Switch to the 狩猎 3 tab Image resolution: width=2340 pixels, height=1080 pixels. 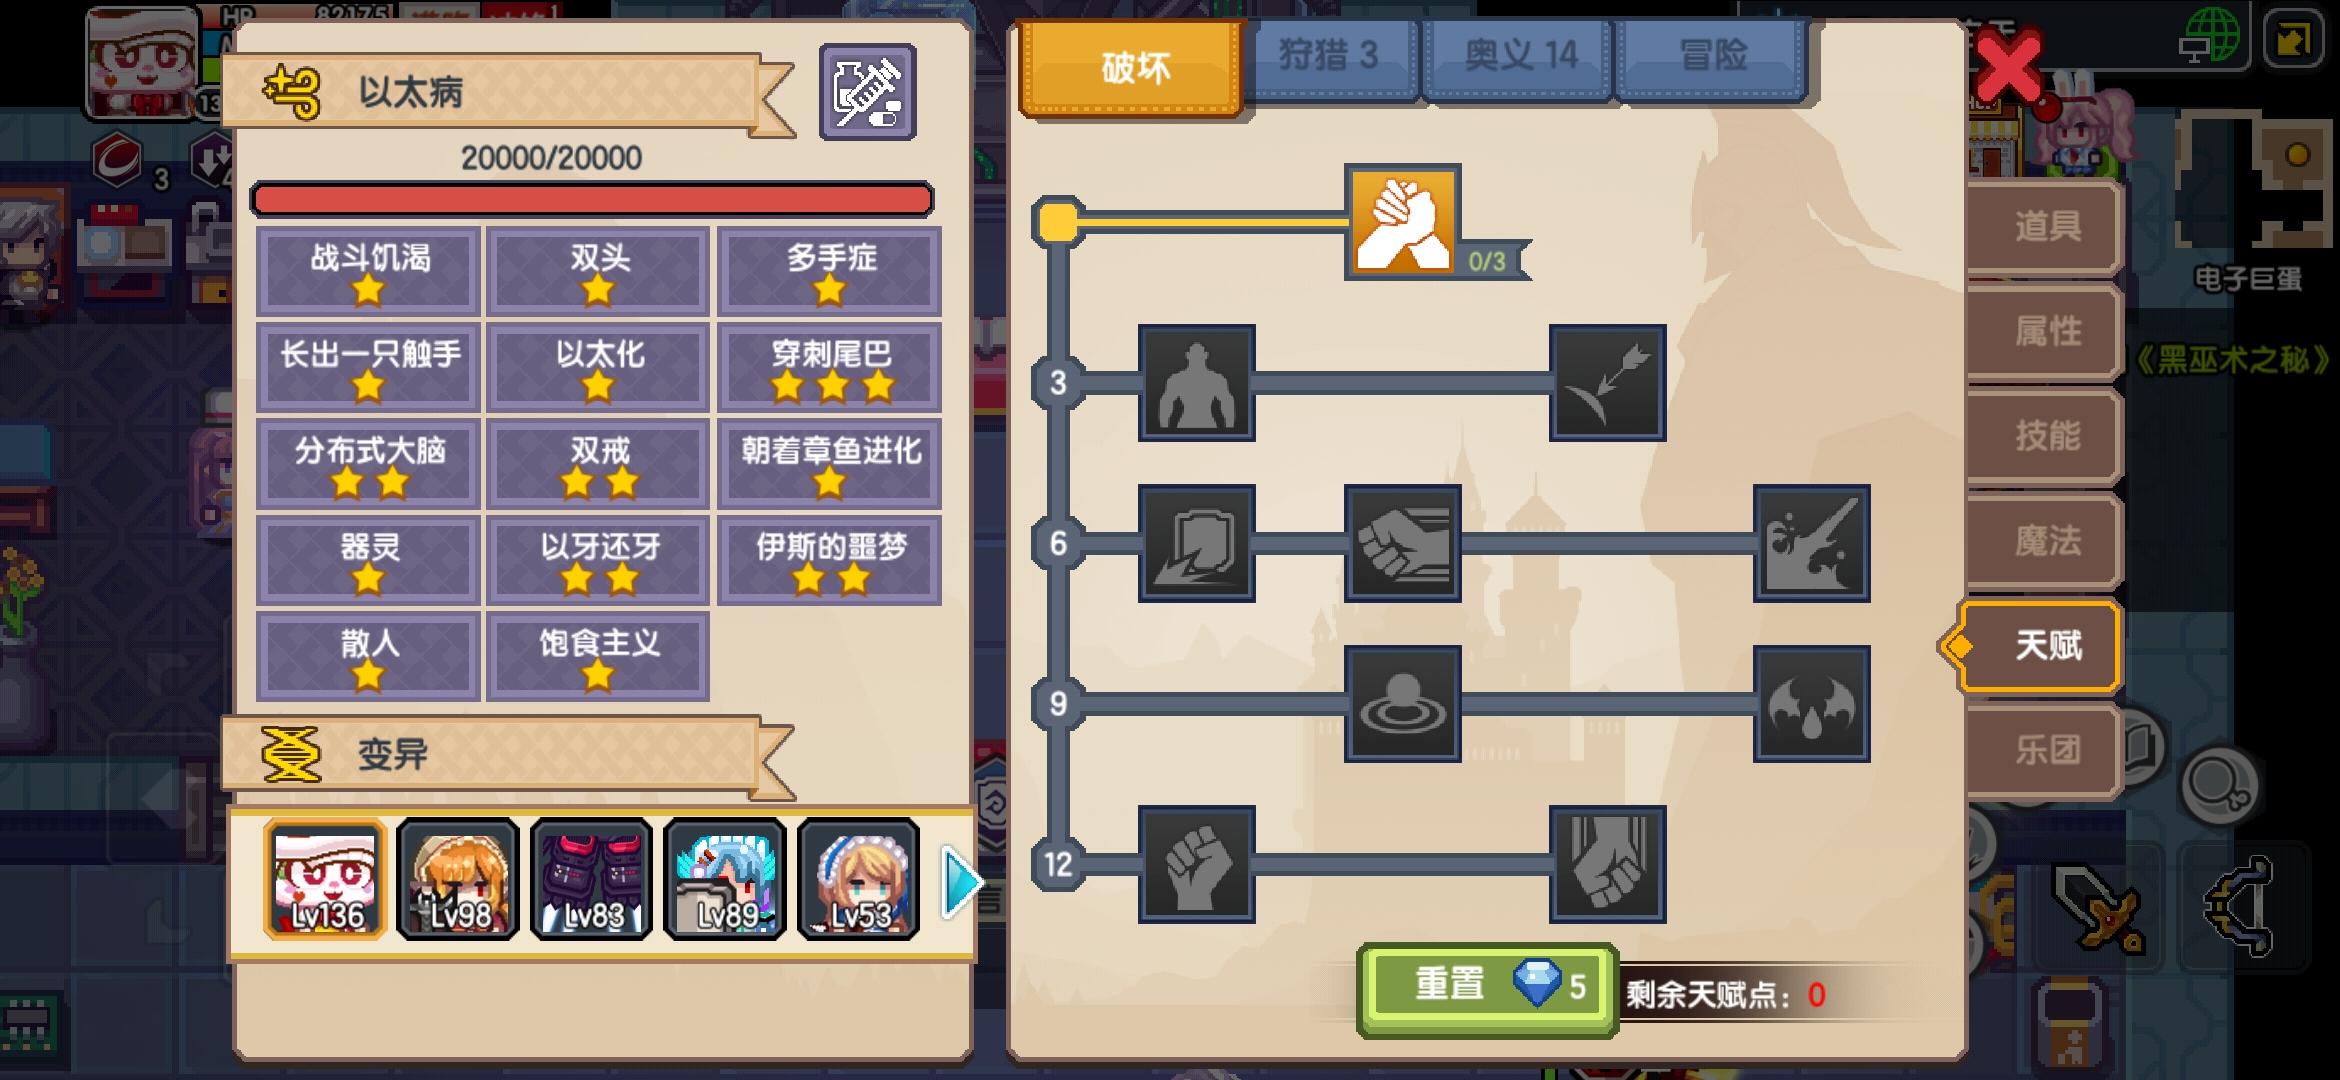pyautogui.click(x=1330, y=57)
